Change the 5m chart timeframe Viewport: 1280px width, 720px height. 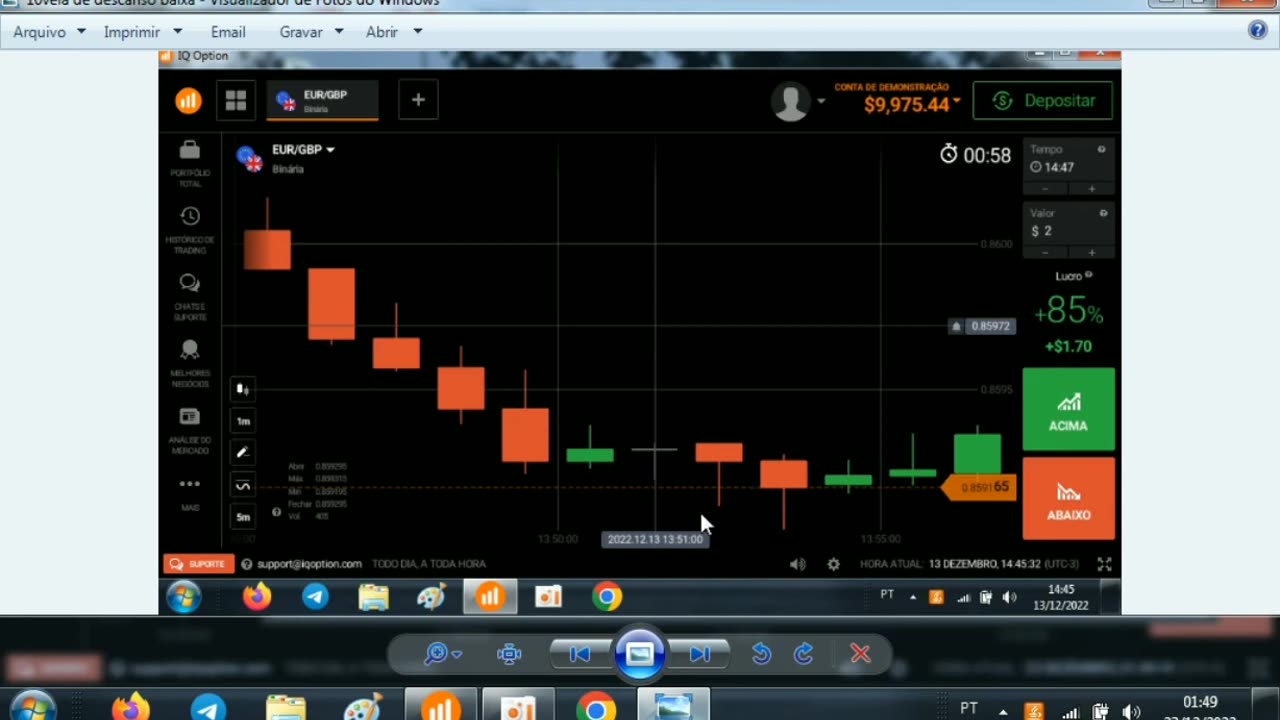point(242,517)
